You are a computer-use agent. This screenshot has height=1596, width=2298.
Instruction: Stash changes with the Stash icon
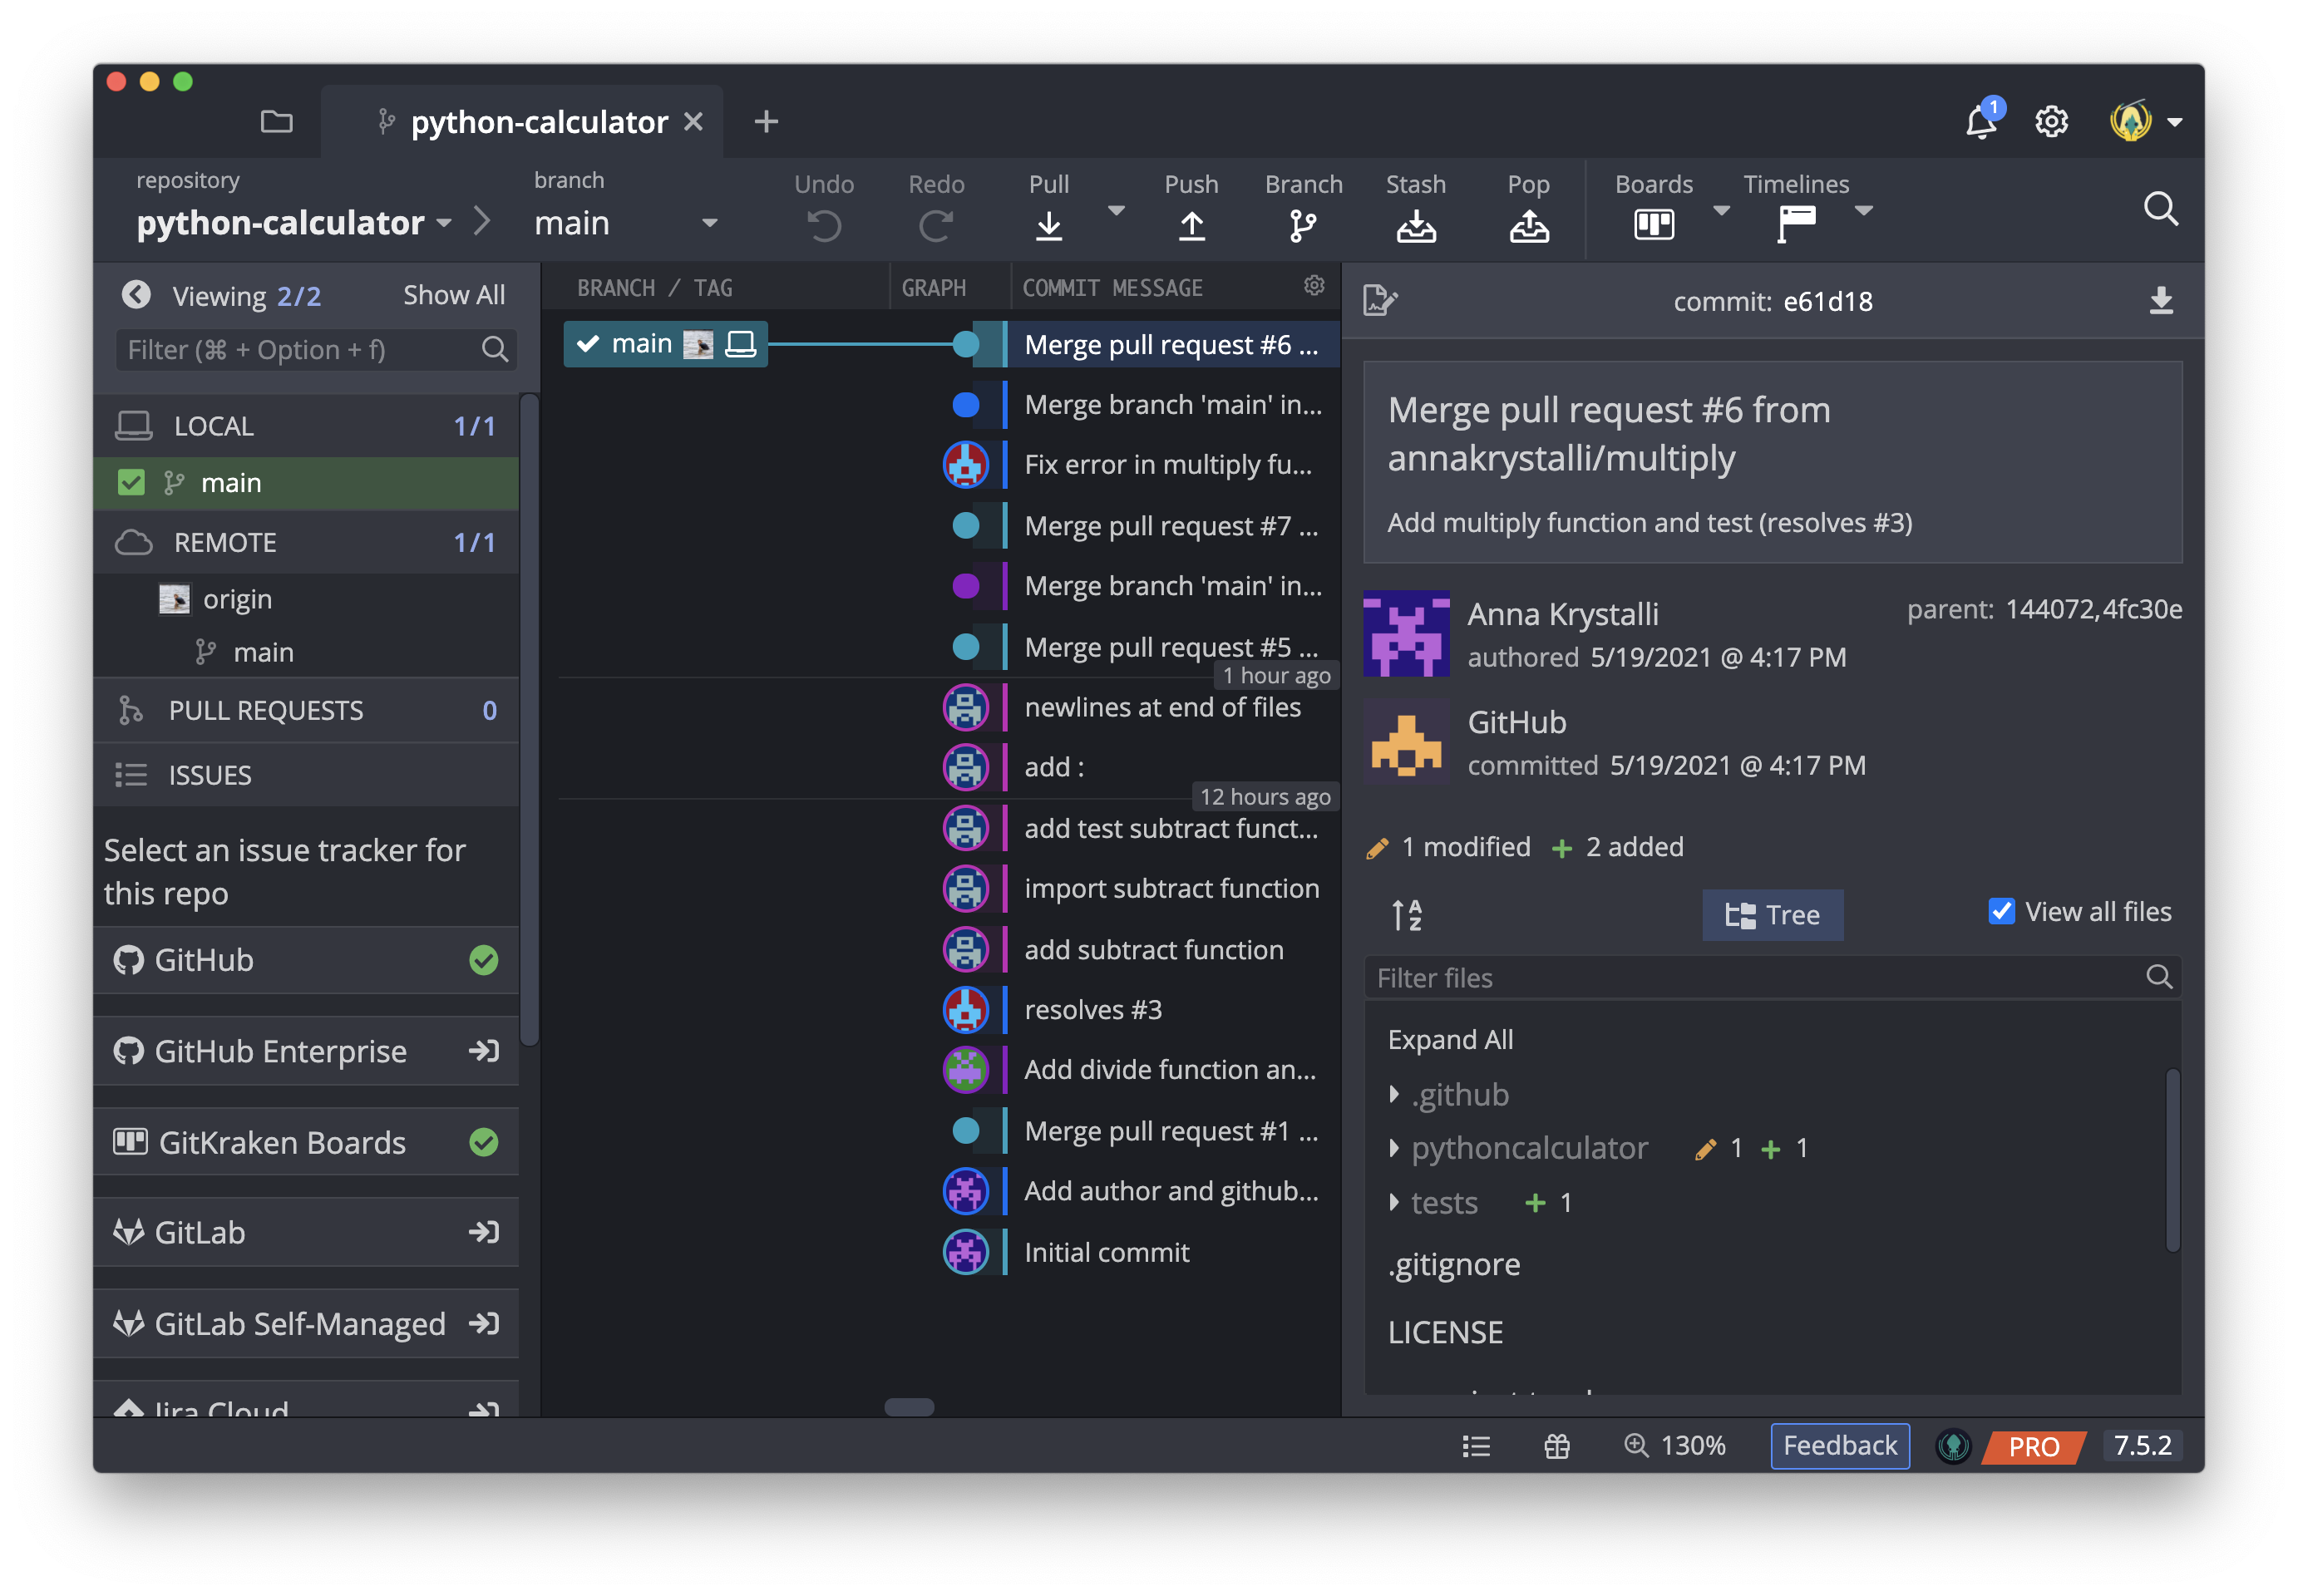tap(1415, 225)
